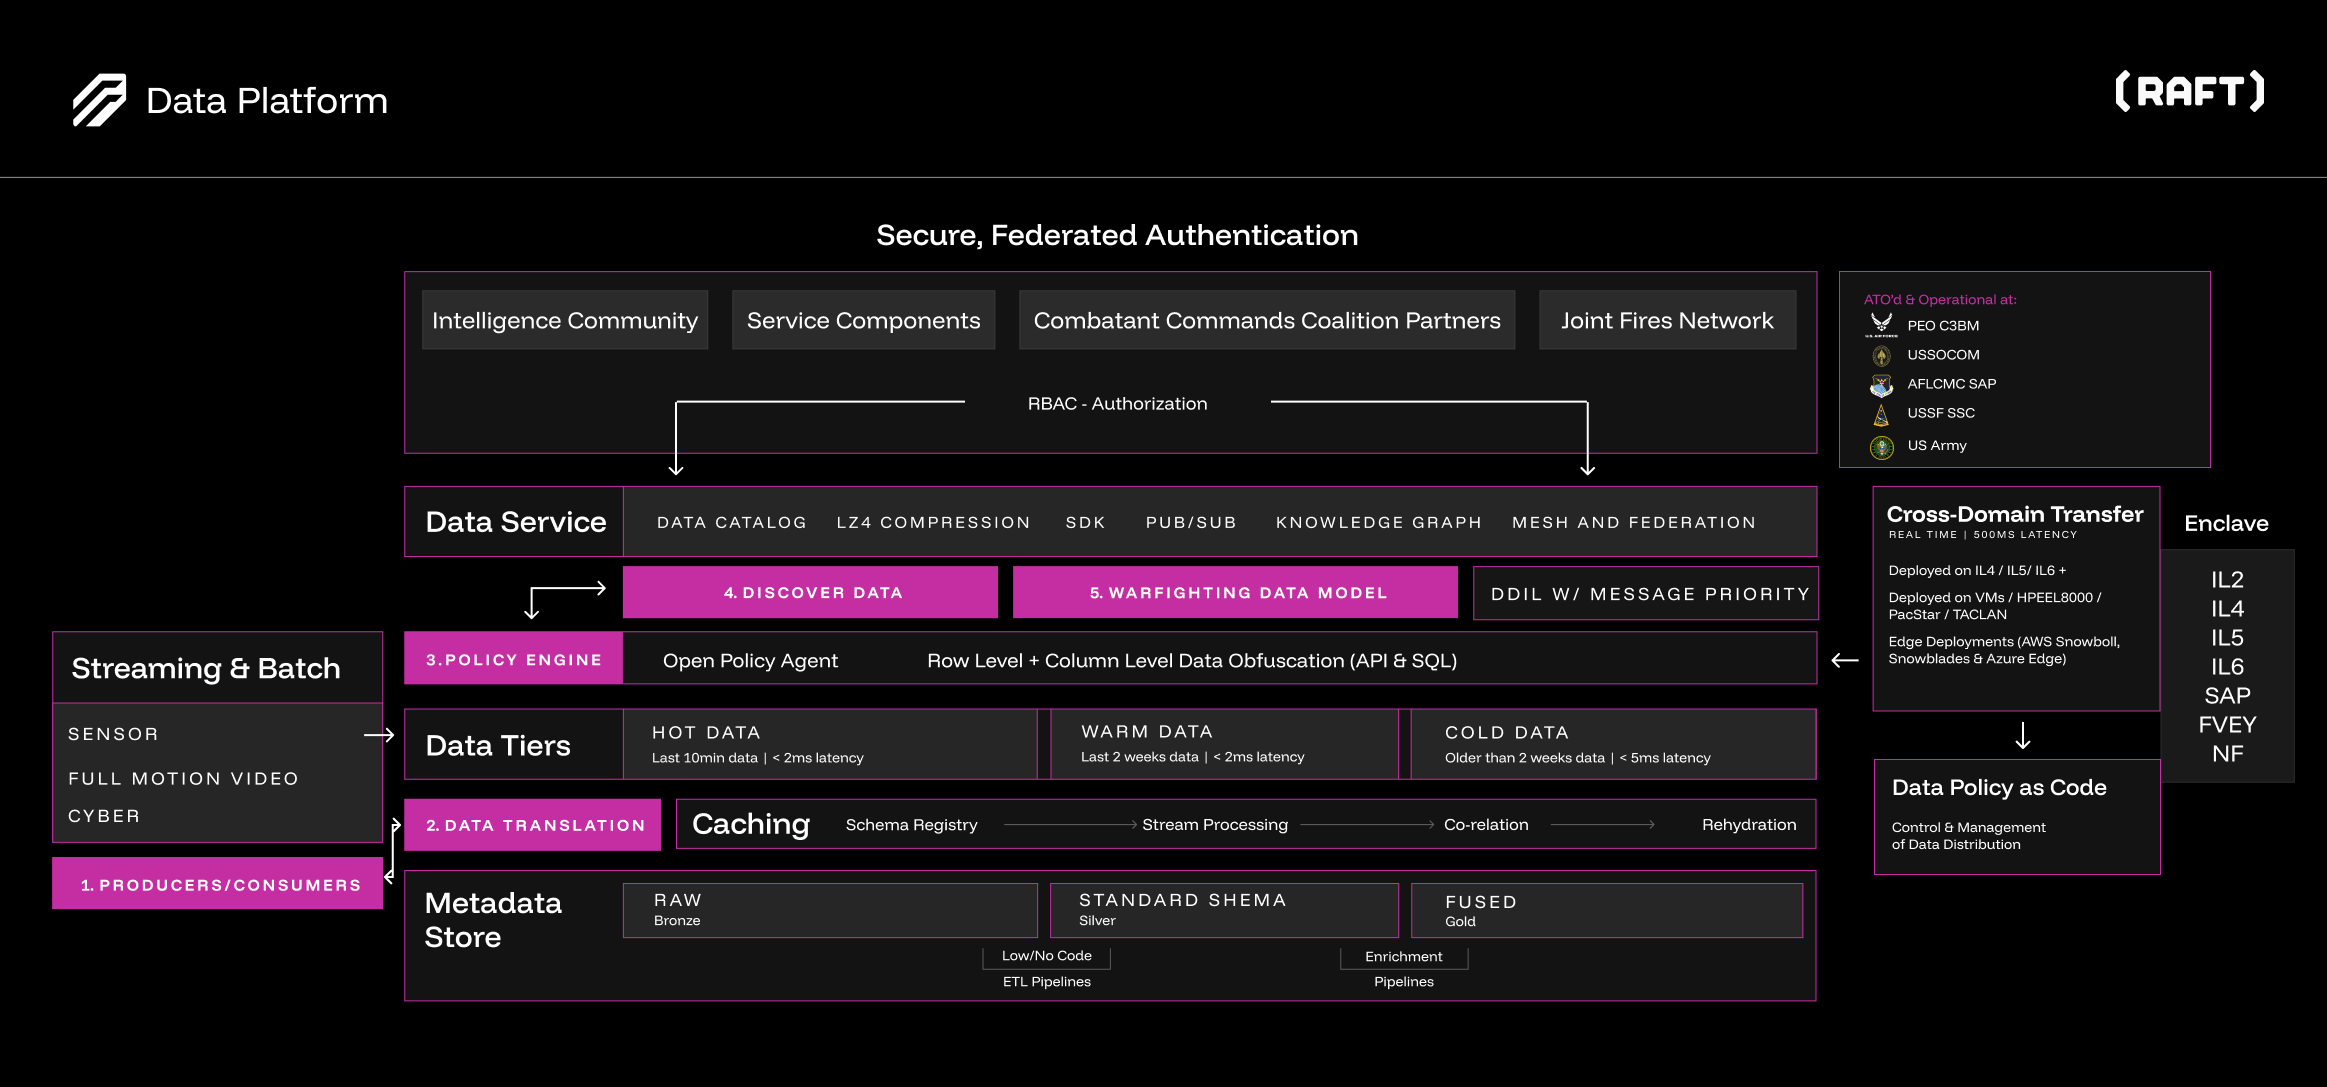
Task: Click the PEO C3BM Air Force emblem
Action: [x=1881, y=325]
